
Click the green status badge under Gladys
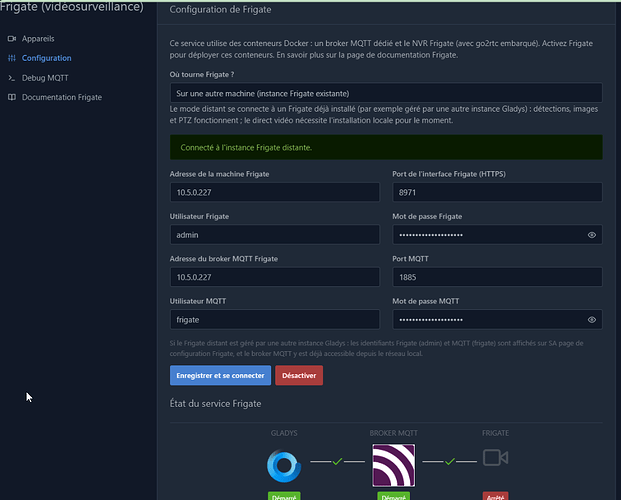click(x=284, y=496)
